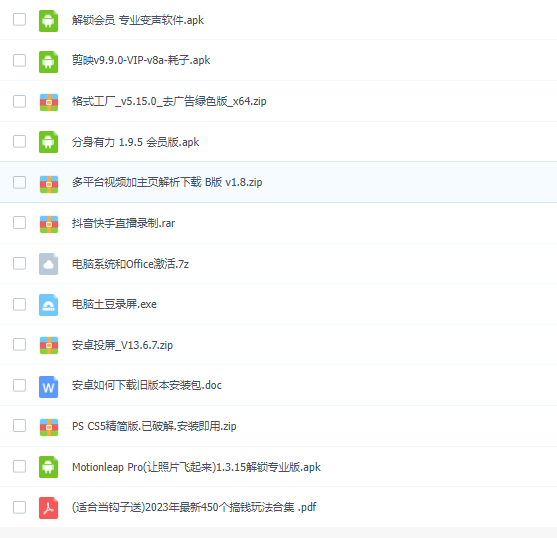This screenshot has height=538, width=557.
Task: Open file name 安卓如何下载旧版本安装包.doc
Action: [x=147, y=385]
